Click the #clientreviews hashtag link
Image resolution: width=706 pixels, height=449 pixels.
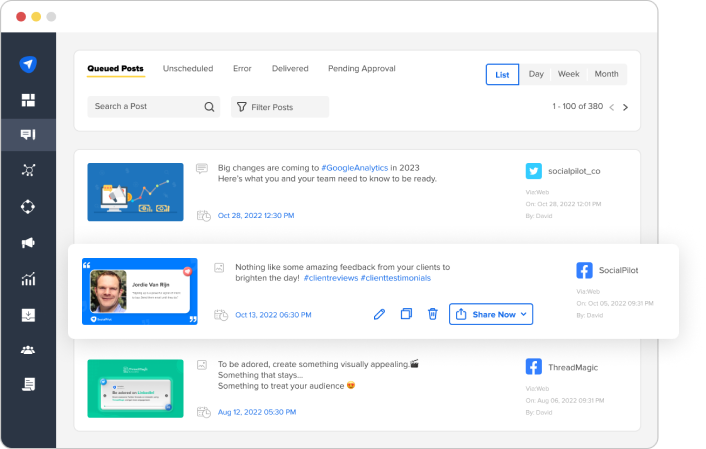coord(331,278)
